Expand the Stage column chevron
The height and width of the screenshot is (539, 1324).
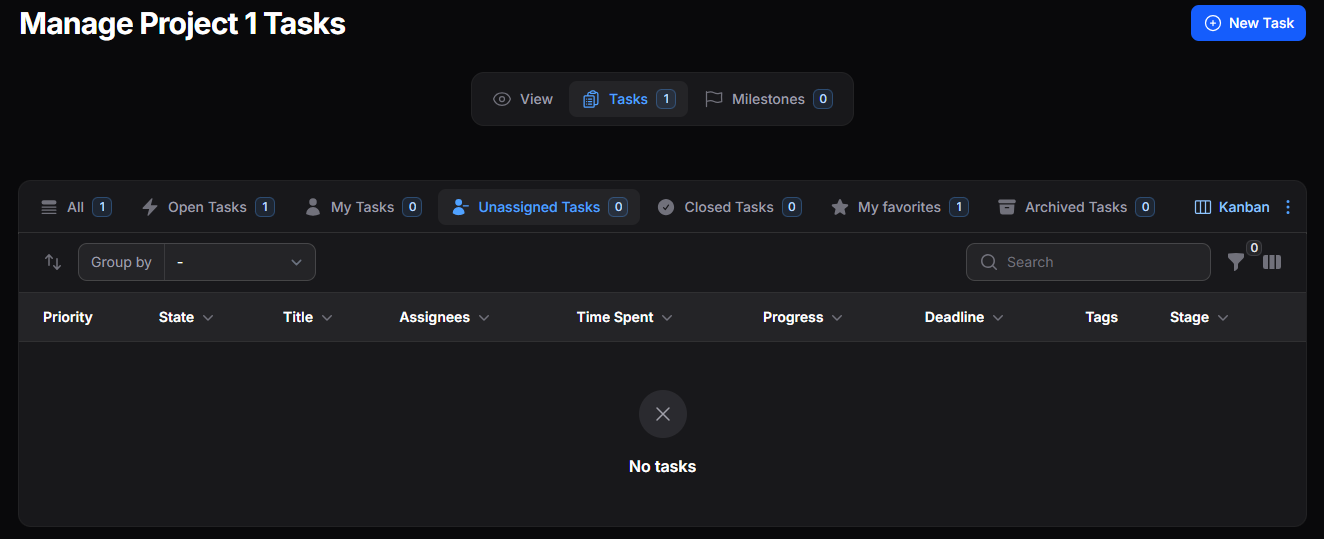click(x=1223, y=318)
